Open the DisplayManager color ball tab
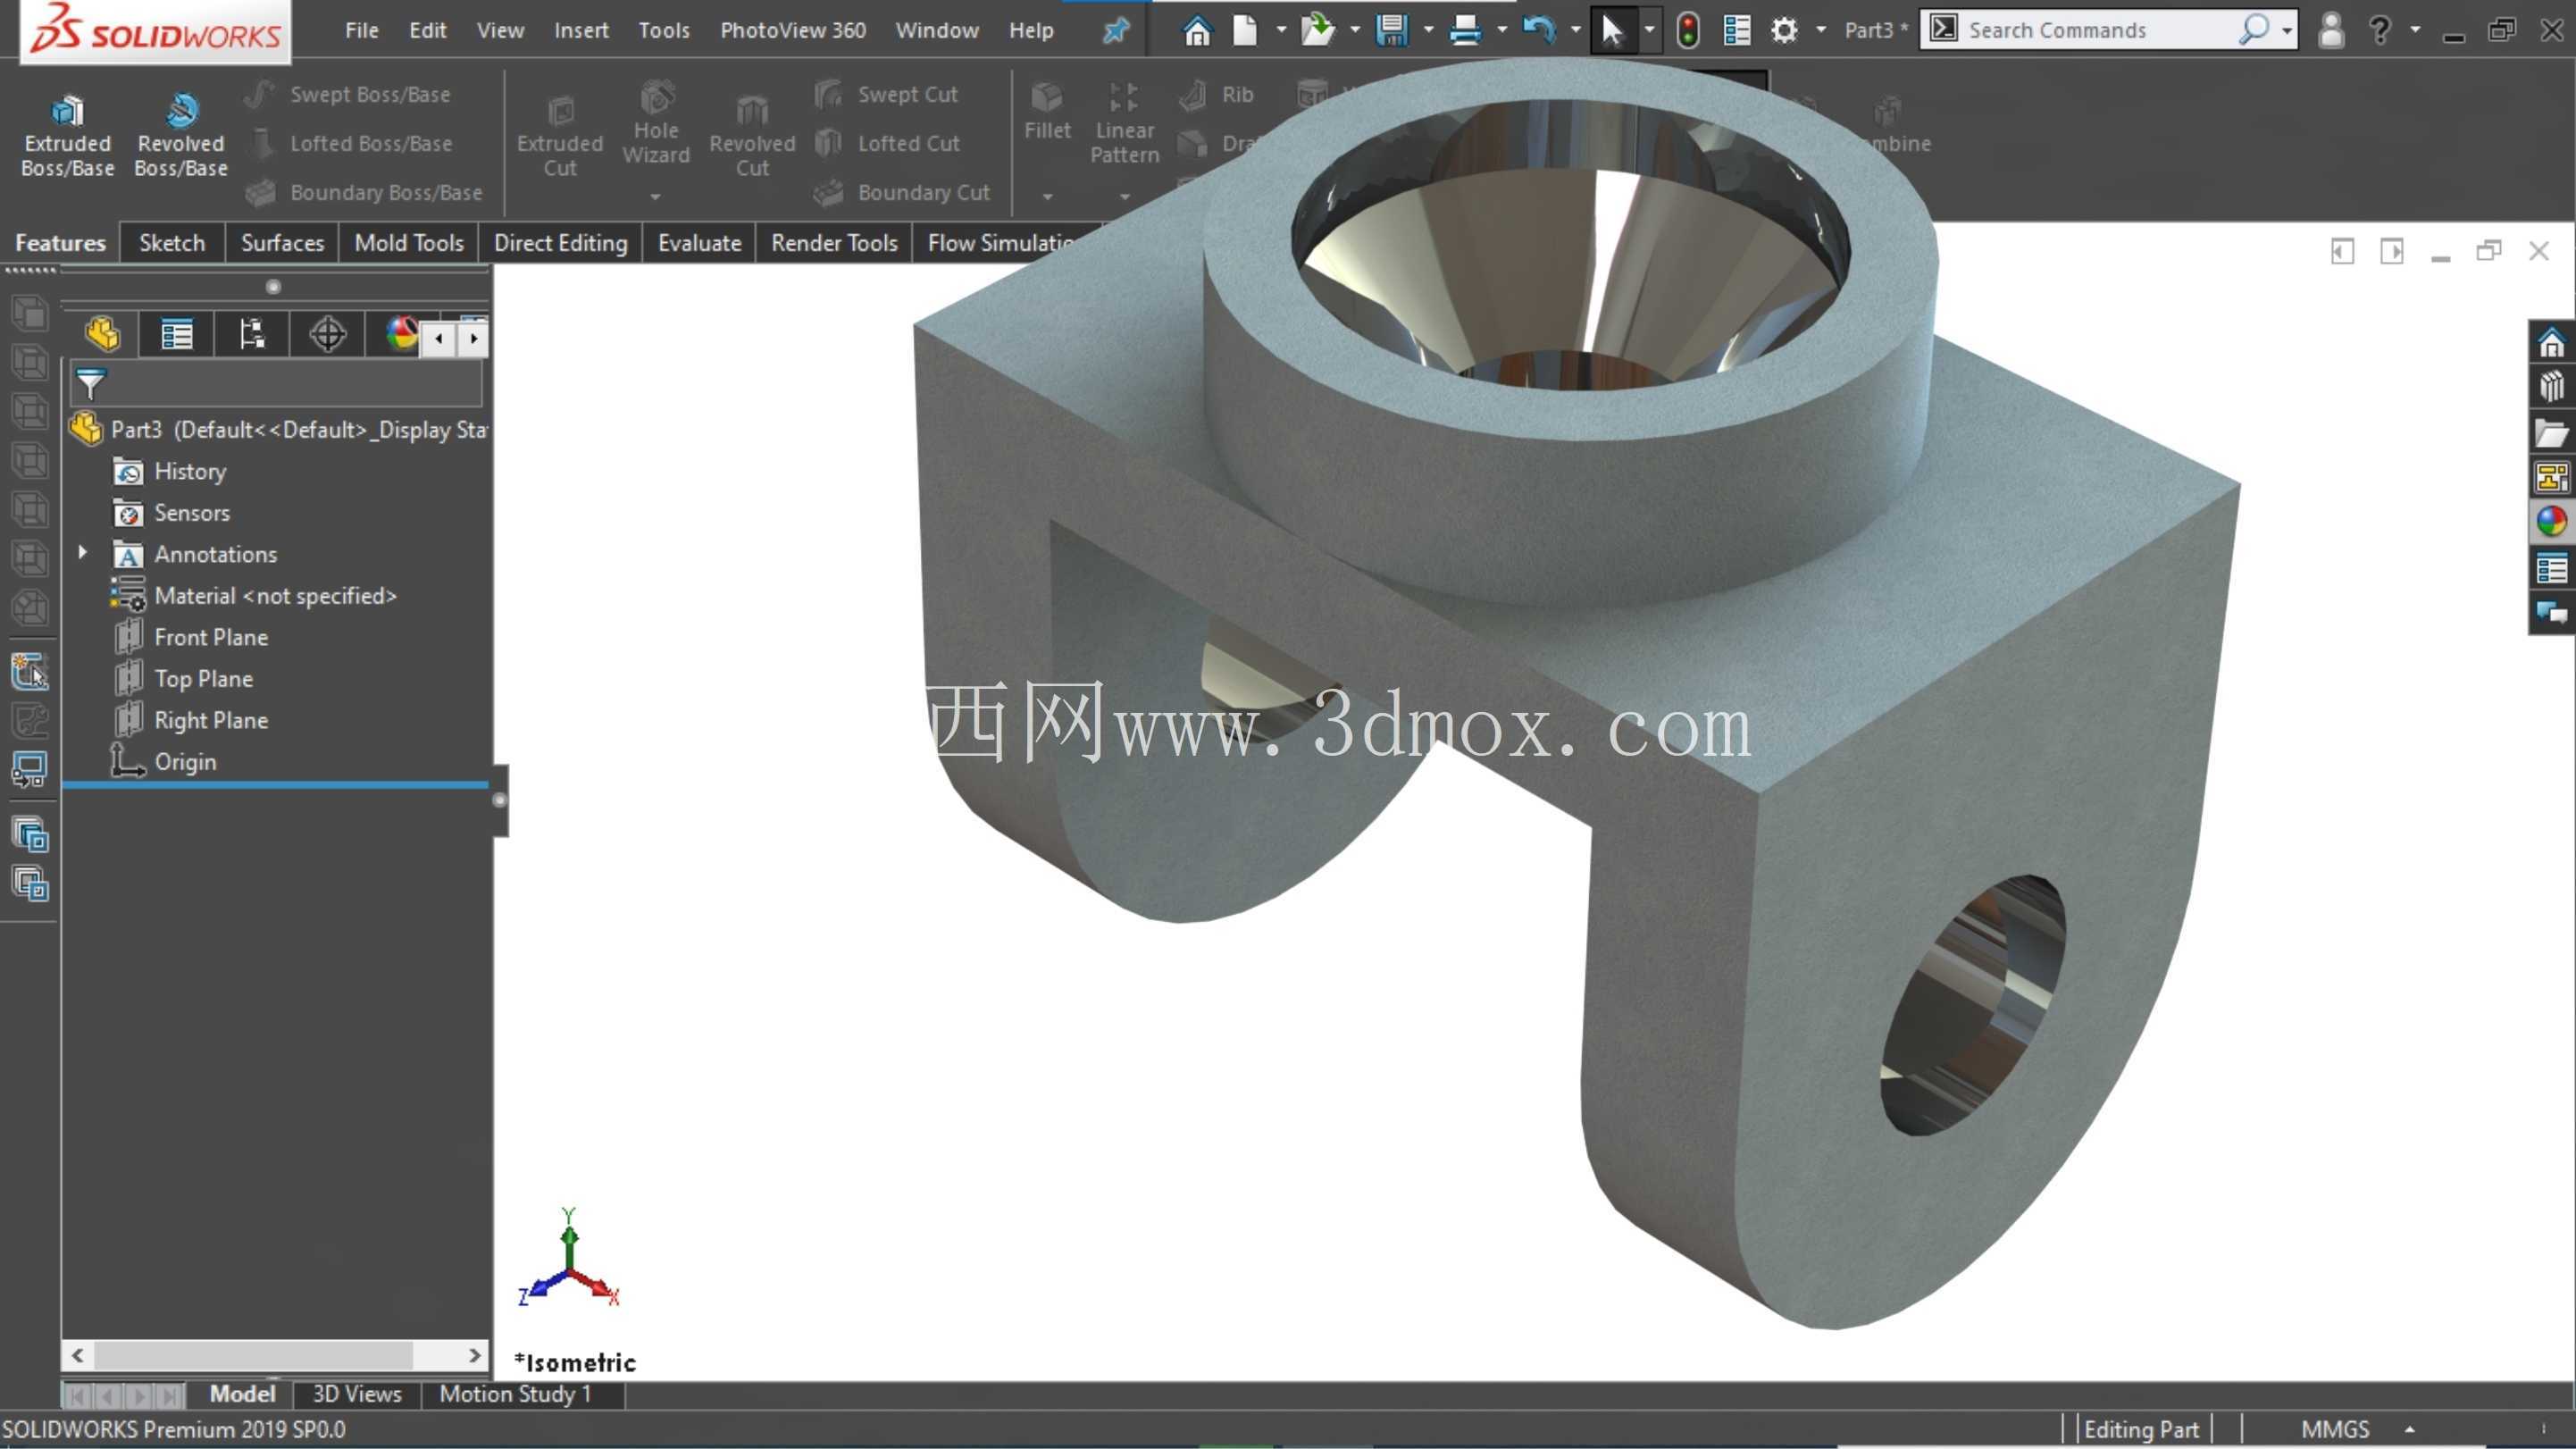Viewport: 2576px width, 1449px height. [401, 334]
